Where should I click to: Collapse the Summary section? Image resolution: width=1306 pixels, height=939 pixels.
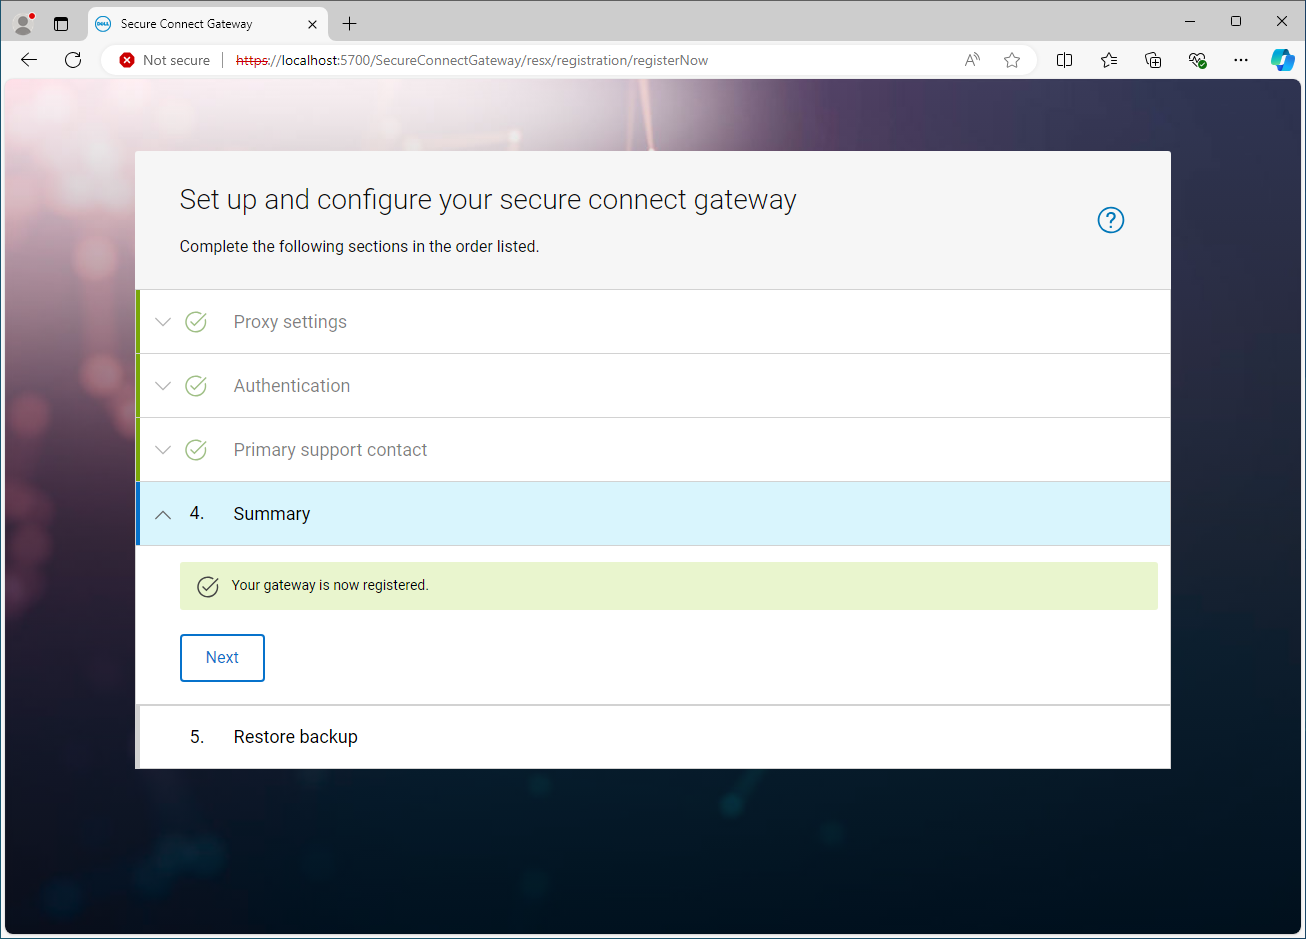[163, 513]
